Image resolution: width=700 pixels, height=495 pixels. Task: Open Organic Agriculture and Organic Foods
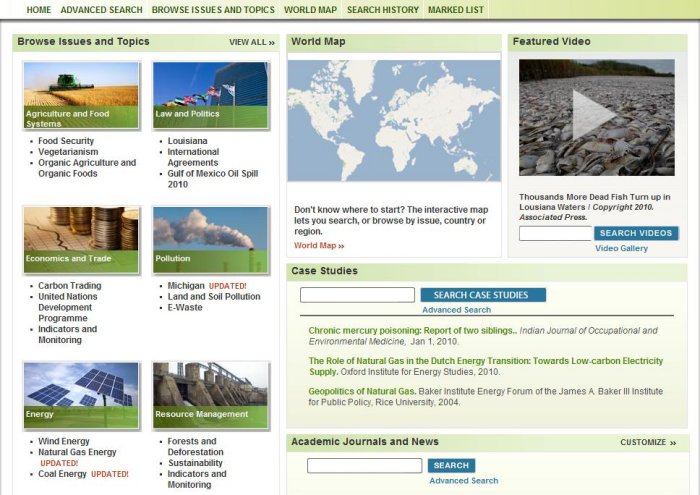pyautogui.click(x=87, y=168)
